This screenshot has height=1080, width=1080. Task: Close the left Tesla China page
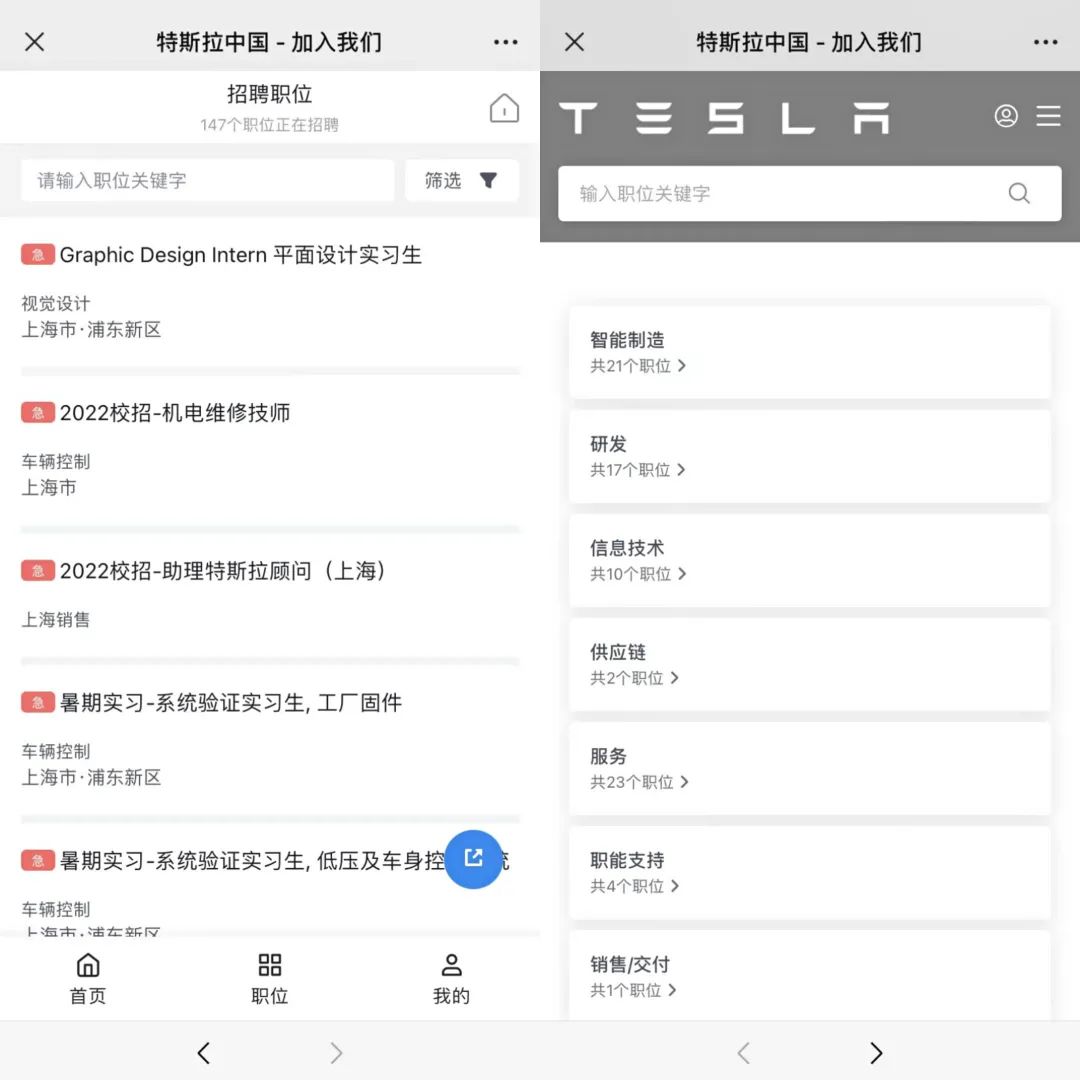(x=34, y=42)
